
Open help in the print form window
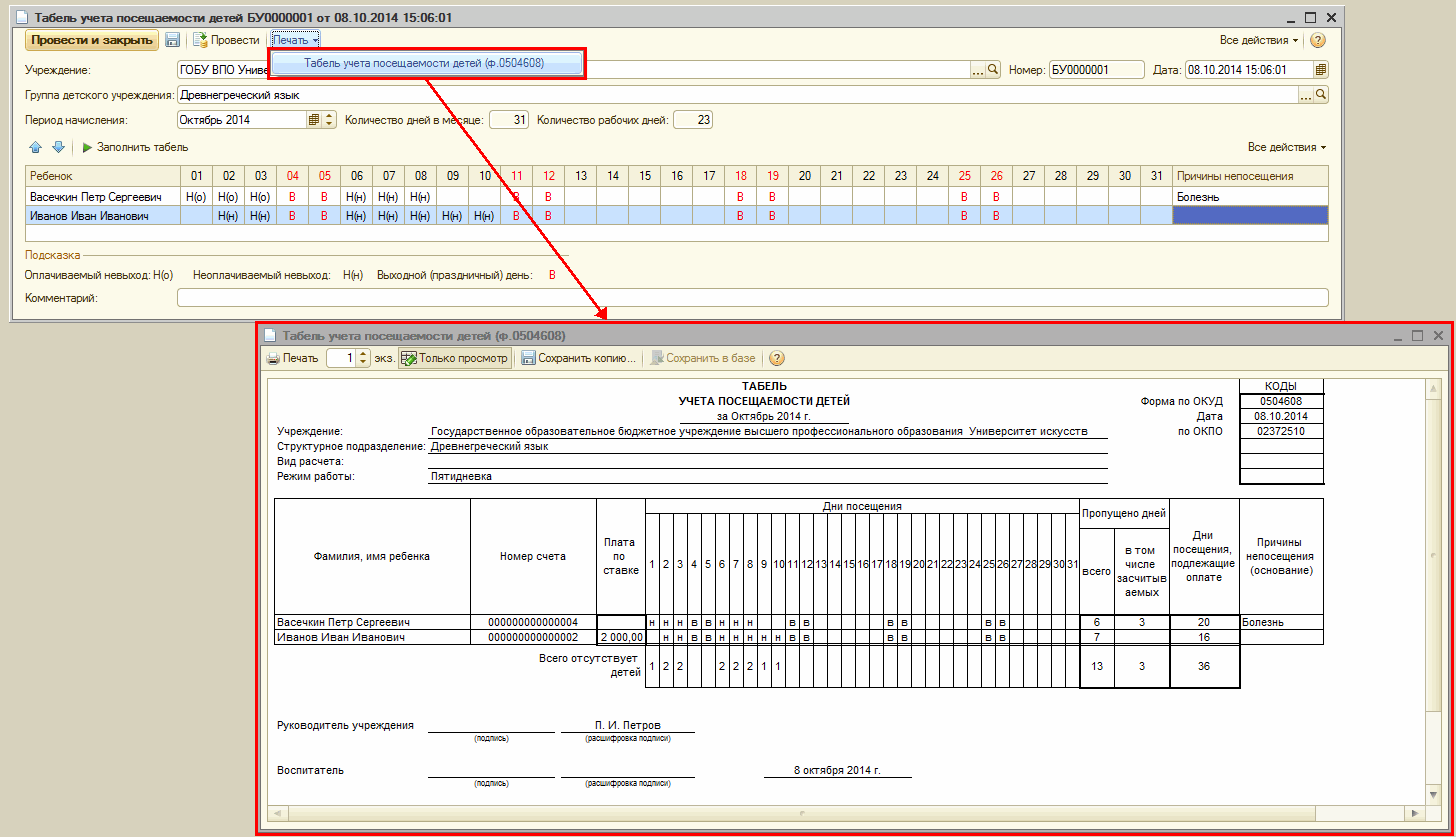click(776, 358)
